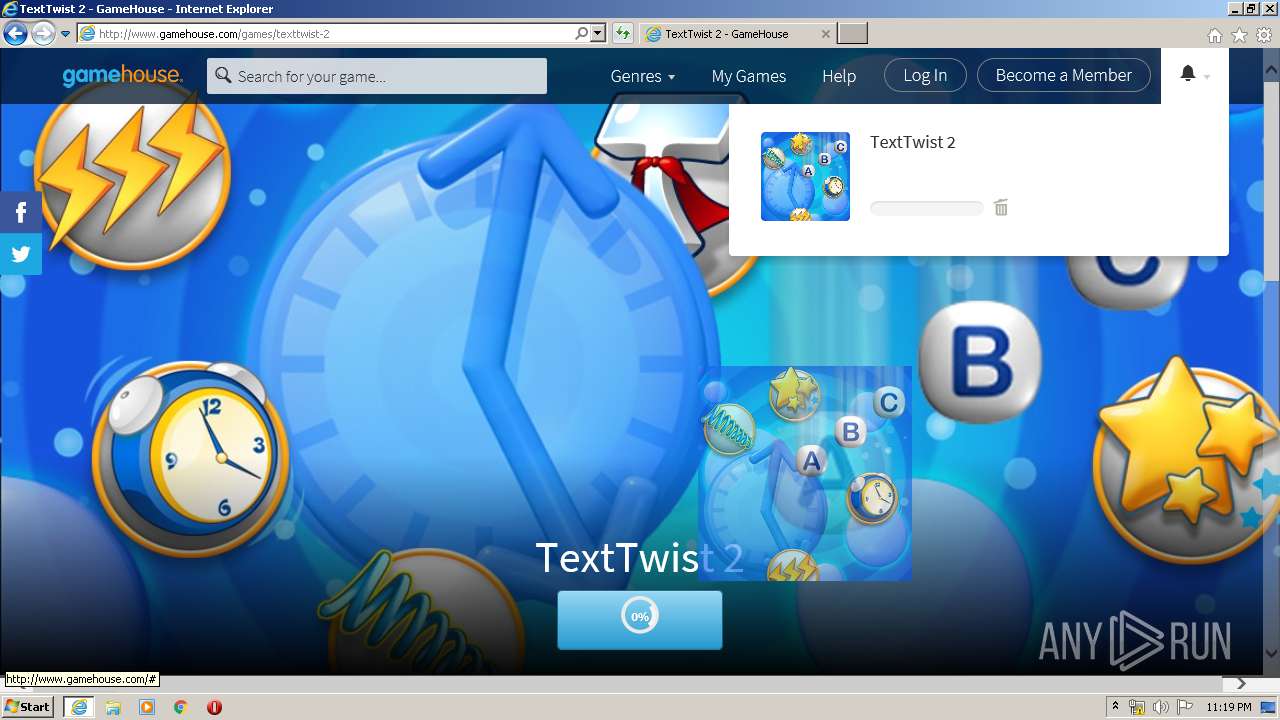Screen dimensions: 1280x720
Task: Click address bar search magnifier
Action: [582, 34]
